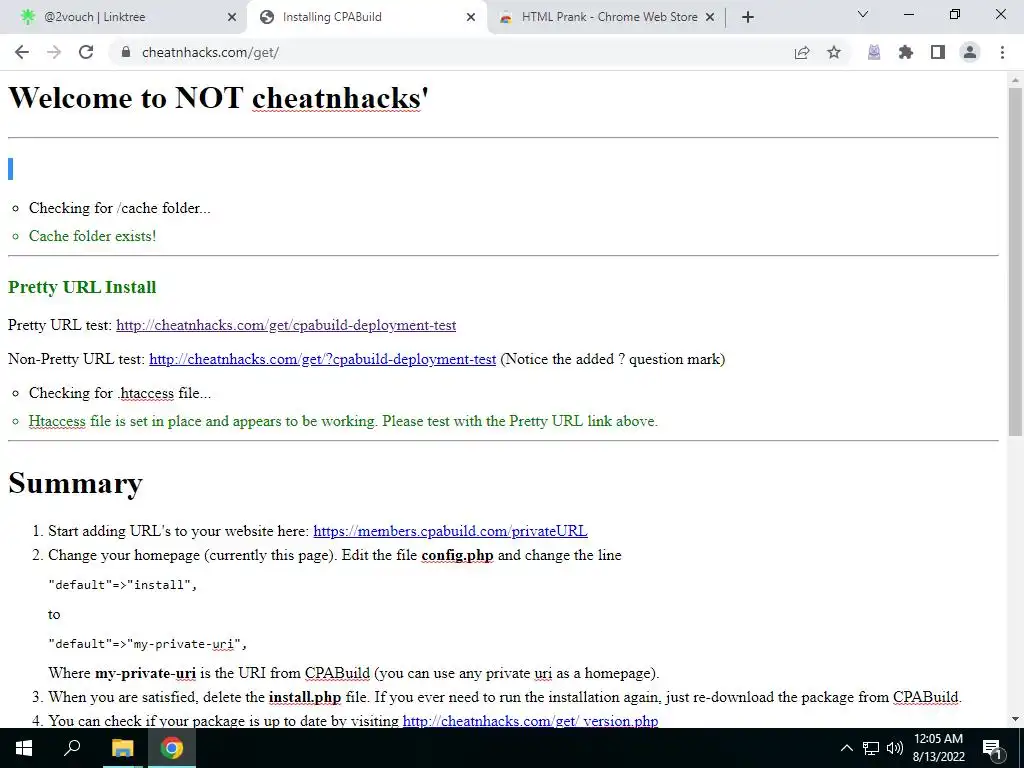
Task: Open Chrome's three-dot menu
Action: click(1002, 52)
